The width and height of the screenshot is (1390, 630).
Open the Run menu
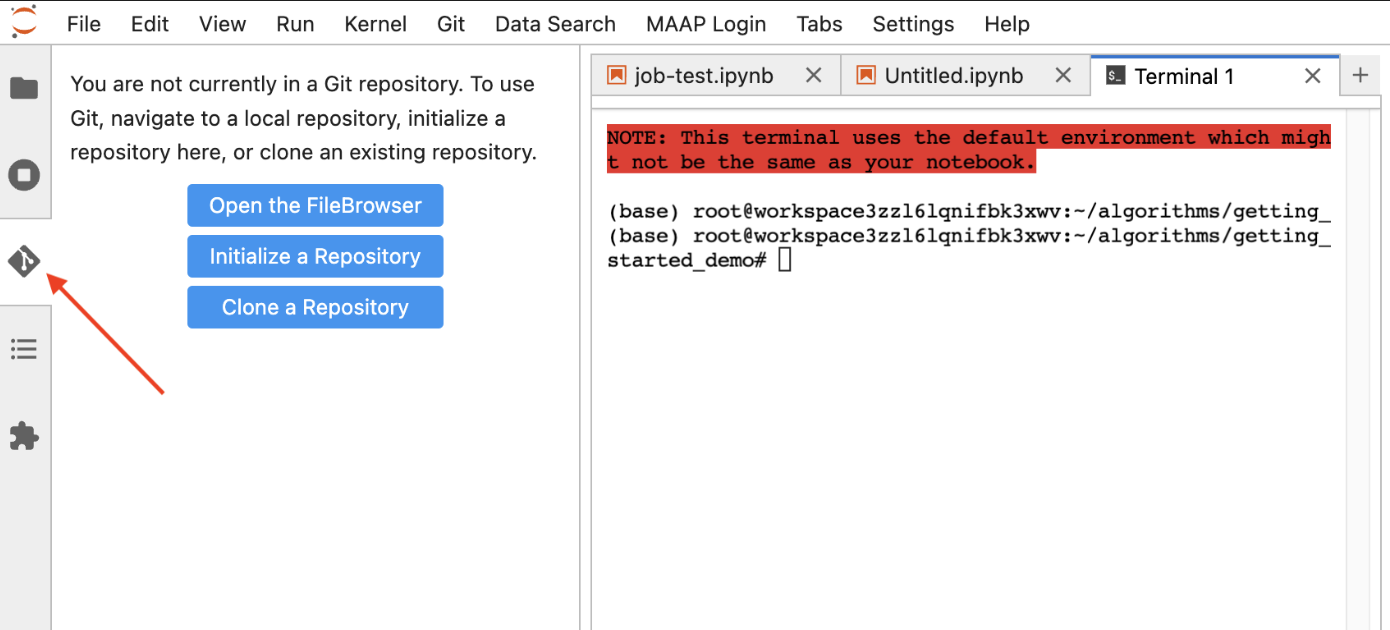tap(295, 24)
